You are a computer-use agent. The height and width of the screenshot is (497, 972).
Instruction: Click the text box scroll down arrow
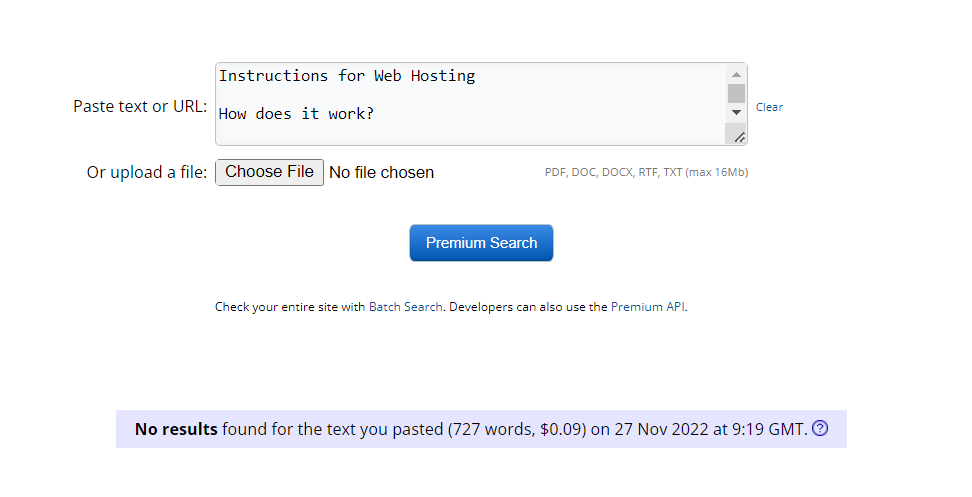coord(736,112)
